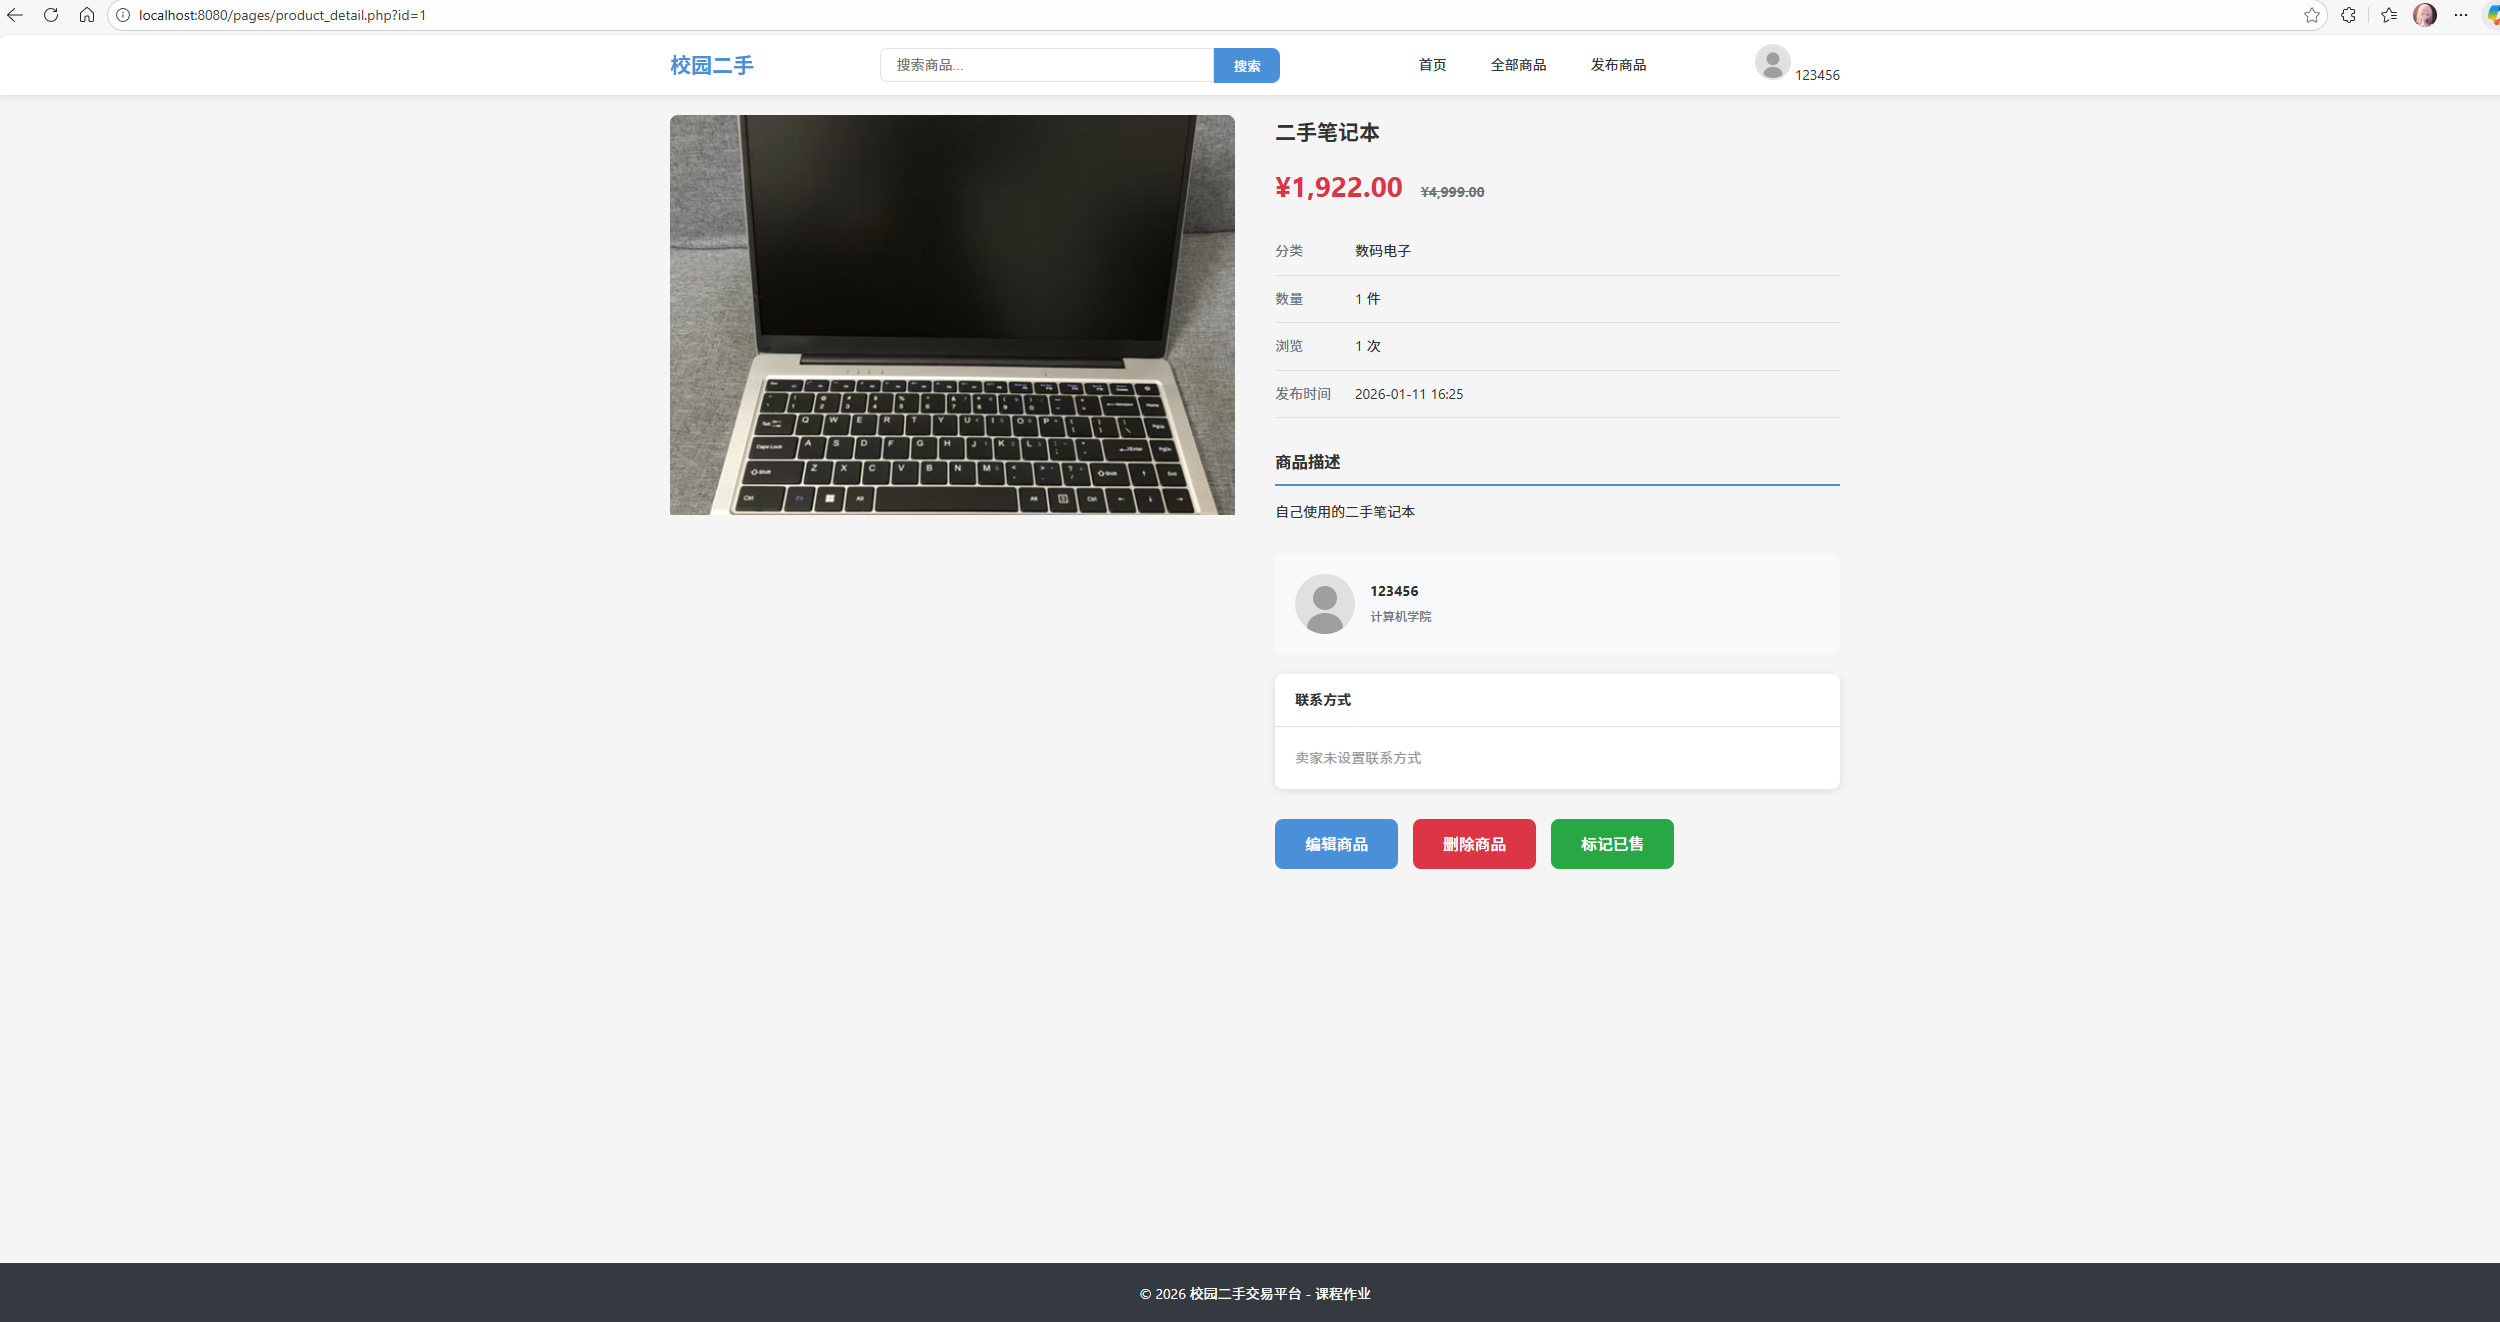The image size is (2500, 1322).
Task: Switch to the 全部商品 navigation item
Action: point(1517,64)
